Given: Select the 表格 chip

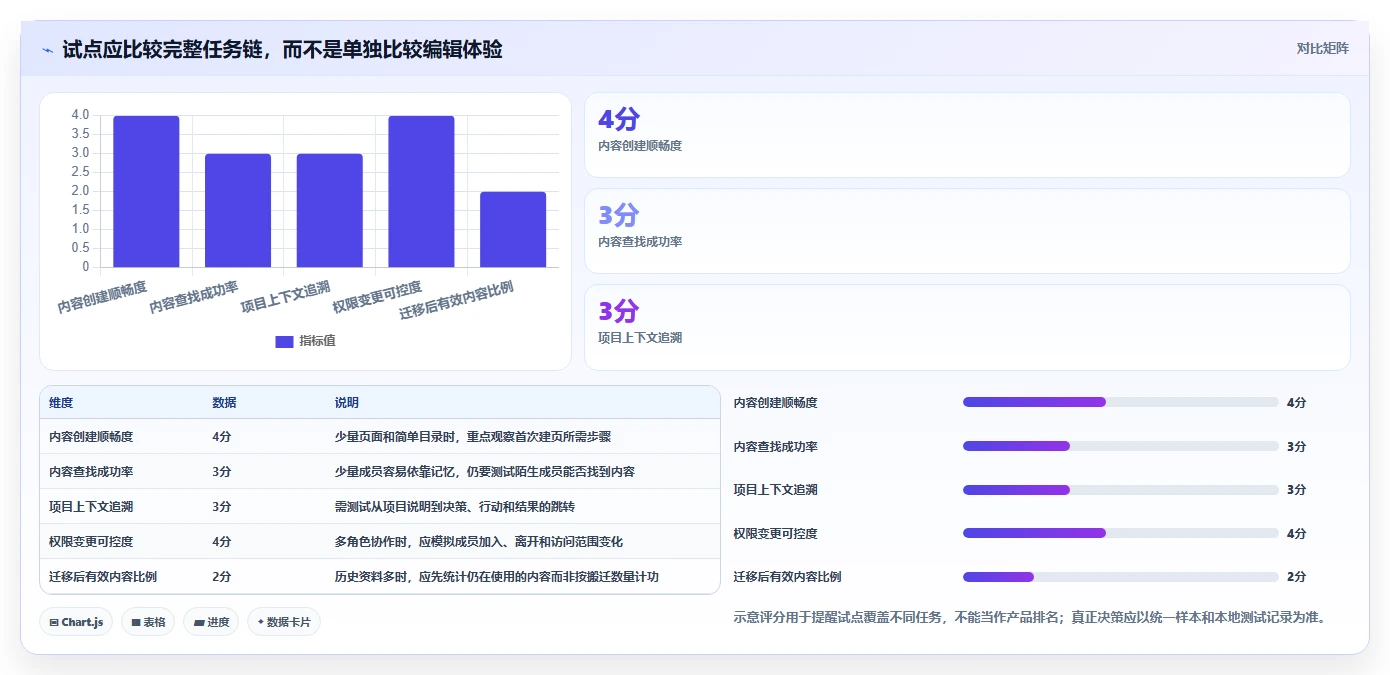Looking at the screenshot, I should [x=148, y=622].
